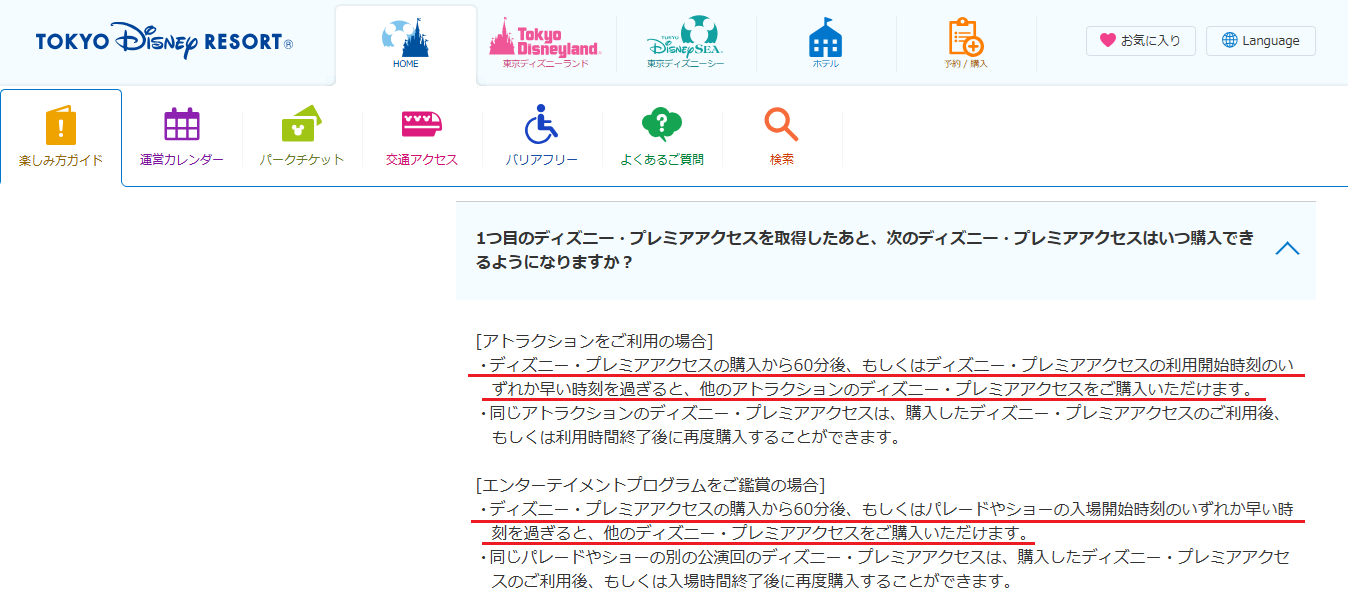
Task: Click the orange search magnifier icon
Action: click(x=781, y=125)
